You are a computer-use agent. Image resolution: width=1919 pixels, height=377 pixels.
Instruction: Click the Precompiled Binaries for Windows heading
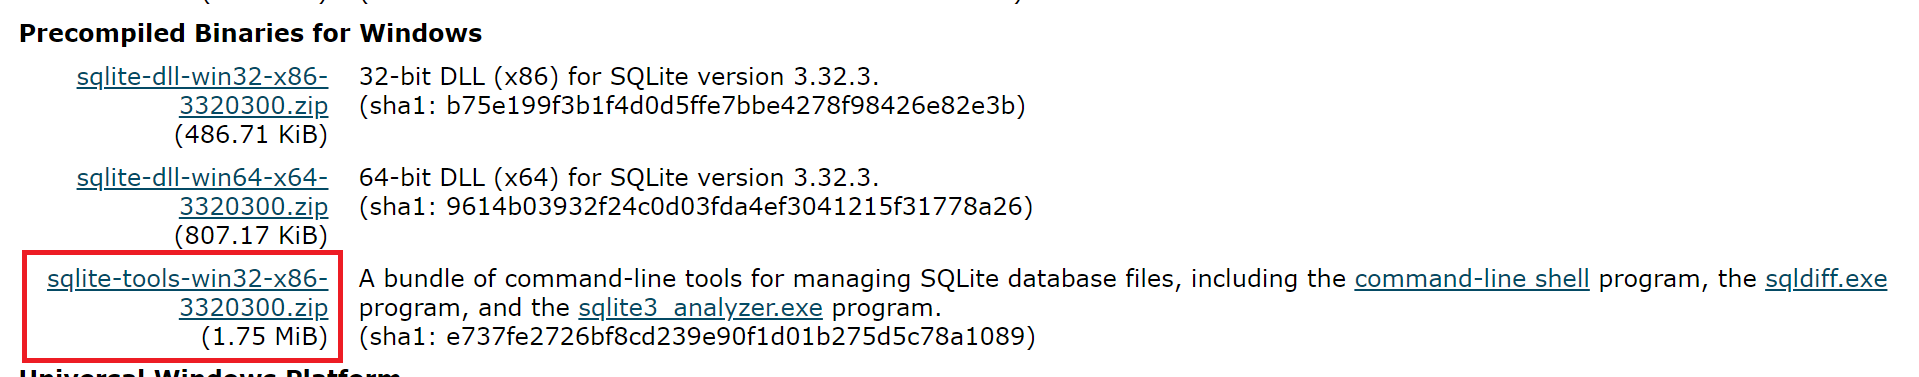point(250,34)
